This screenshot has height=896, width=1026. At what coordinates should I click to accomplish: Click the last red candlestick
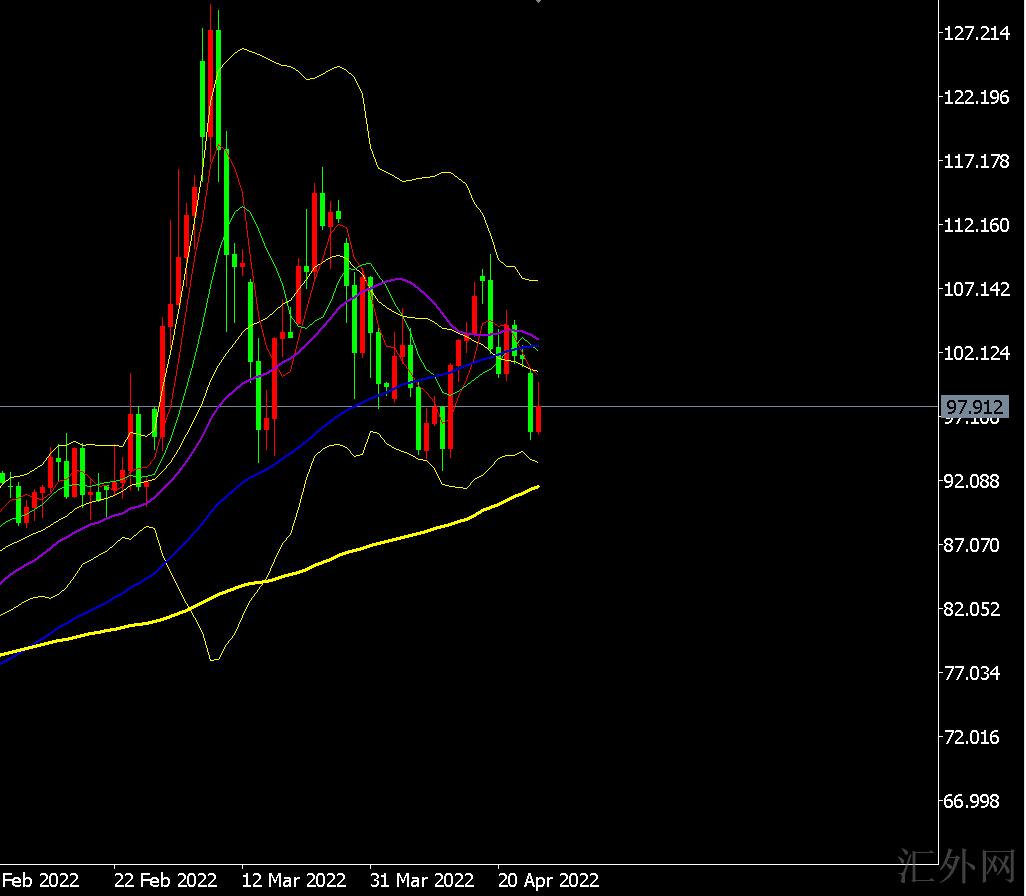(x=539, y=418)
